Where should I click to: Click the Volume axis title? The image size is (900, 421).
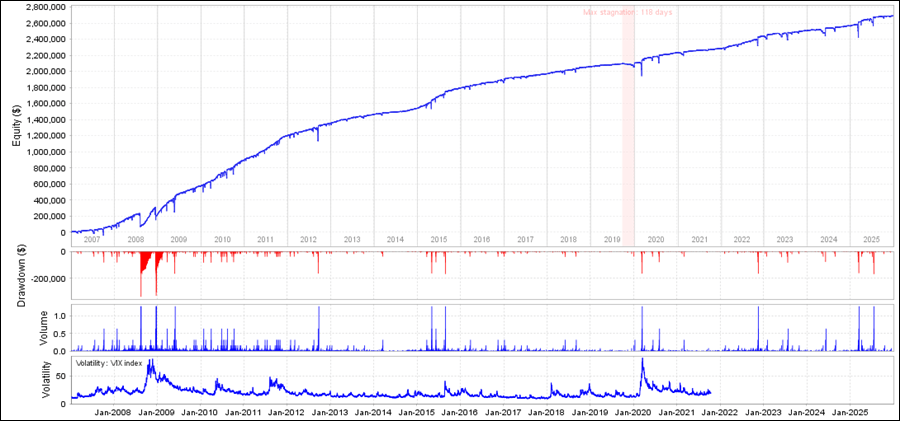pyautogui.click(x=42, y=327)
